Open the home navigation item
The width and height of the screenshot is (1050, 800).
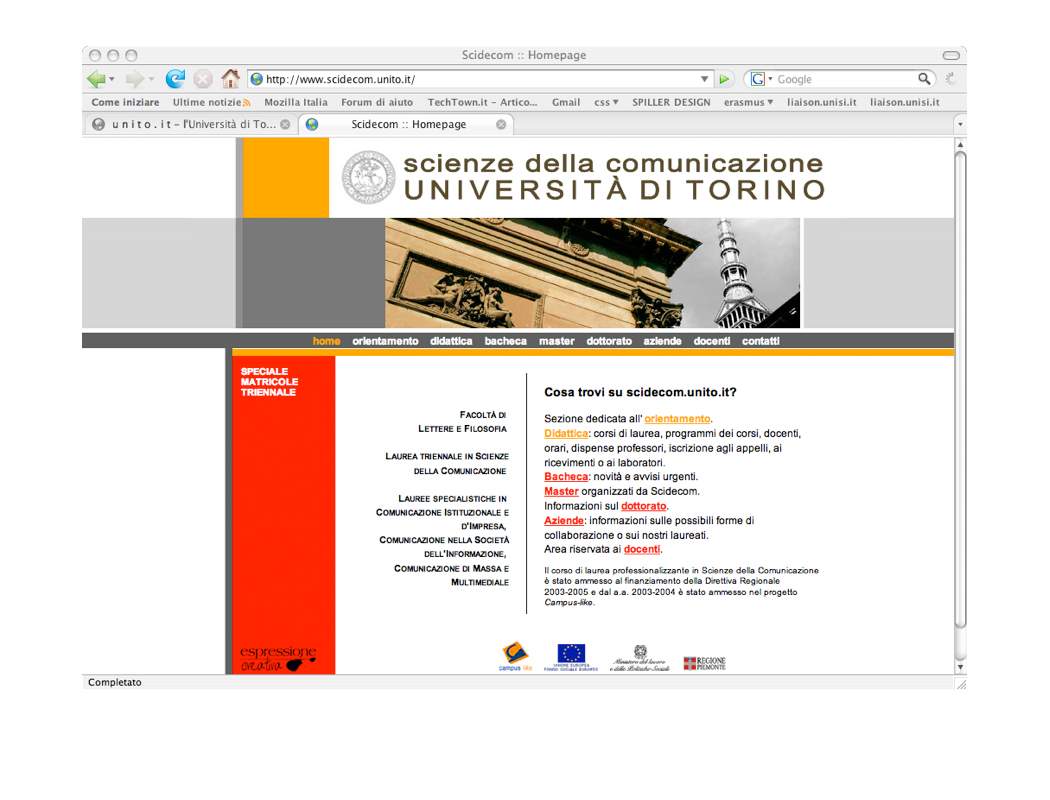click(x=326, y=341)
